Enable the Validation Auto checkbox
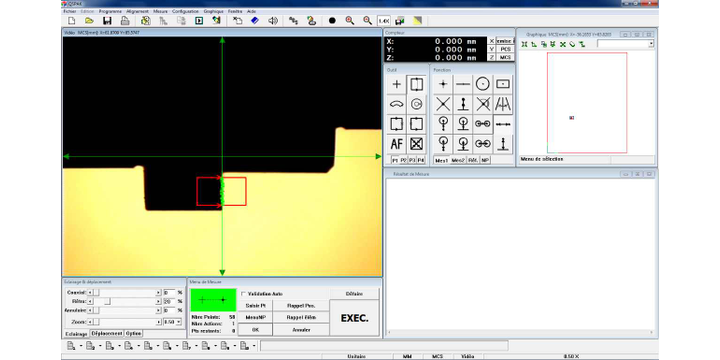The width and height of the screenshot is (720, 360). point(243,293)
